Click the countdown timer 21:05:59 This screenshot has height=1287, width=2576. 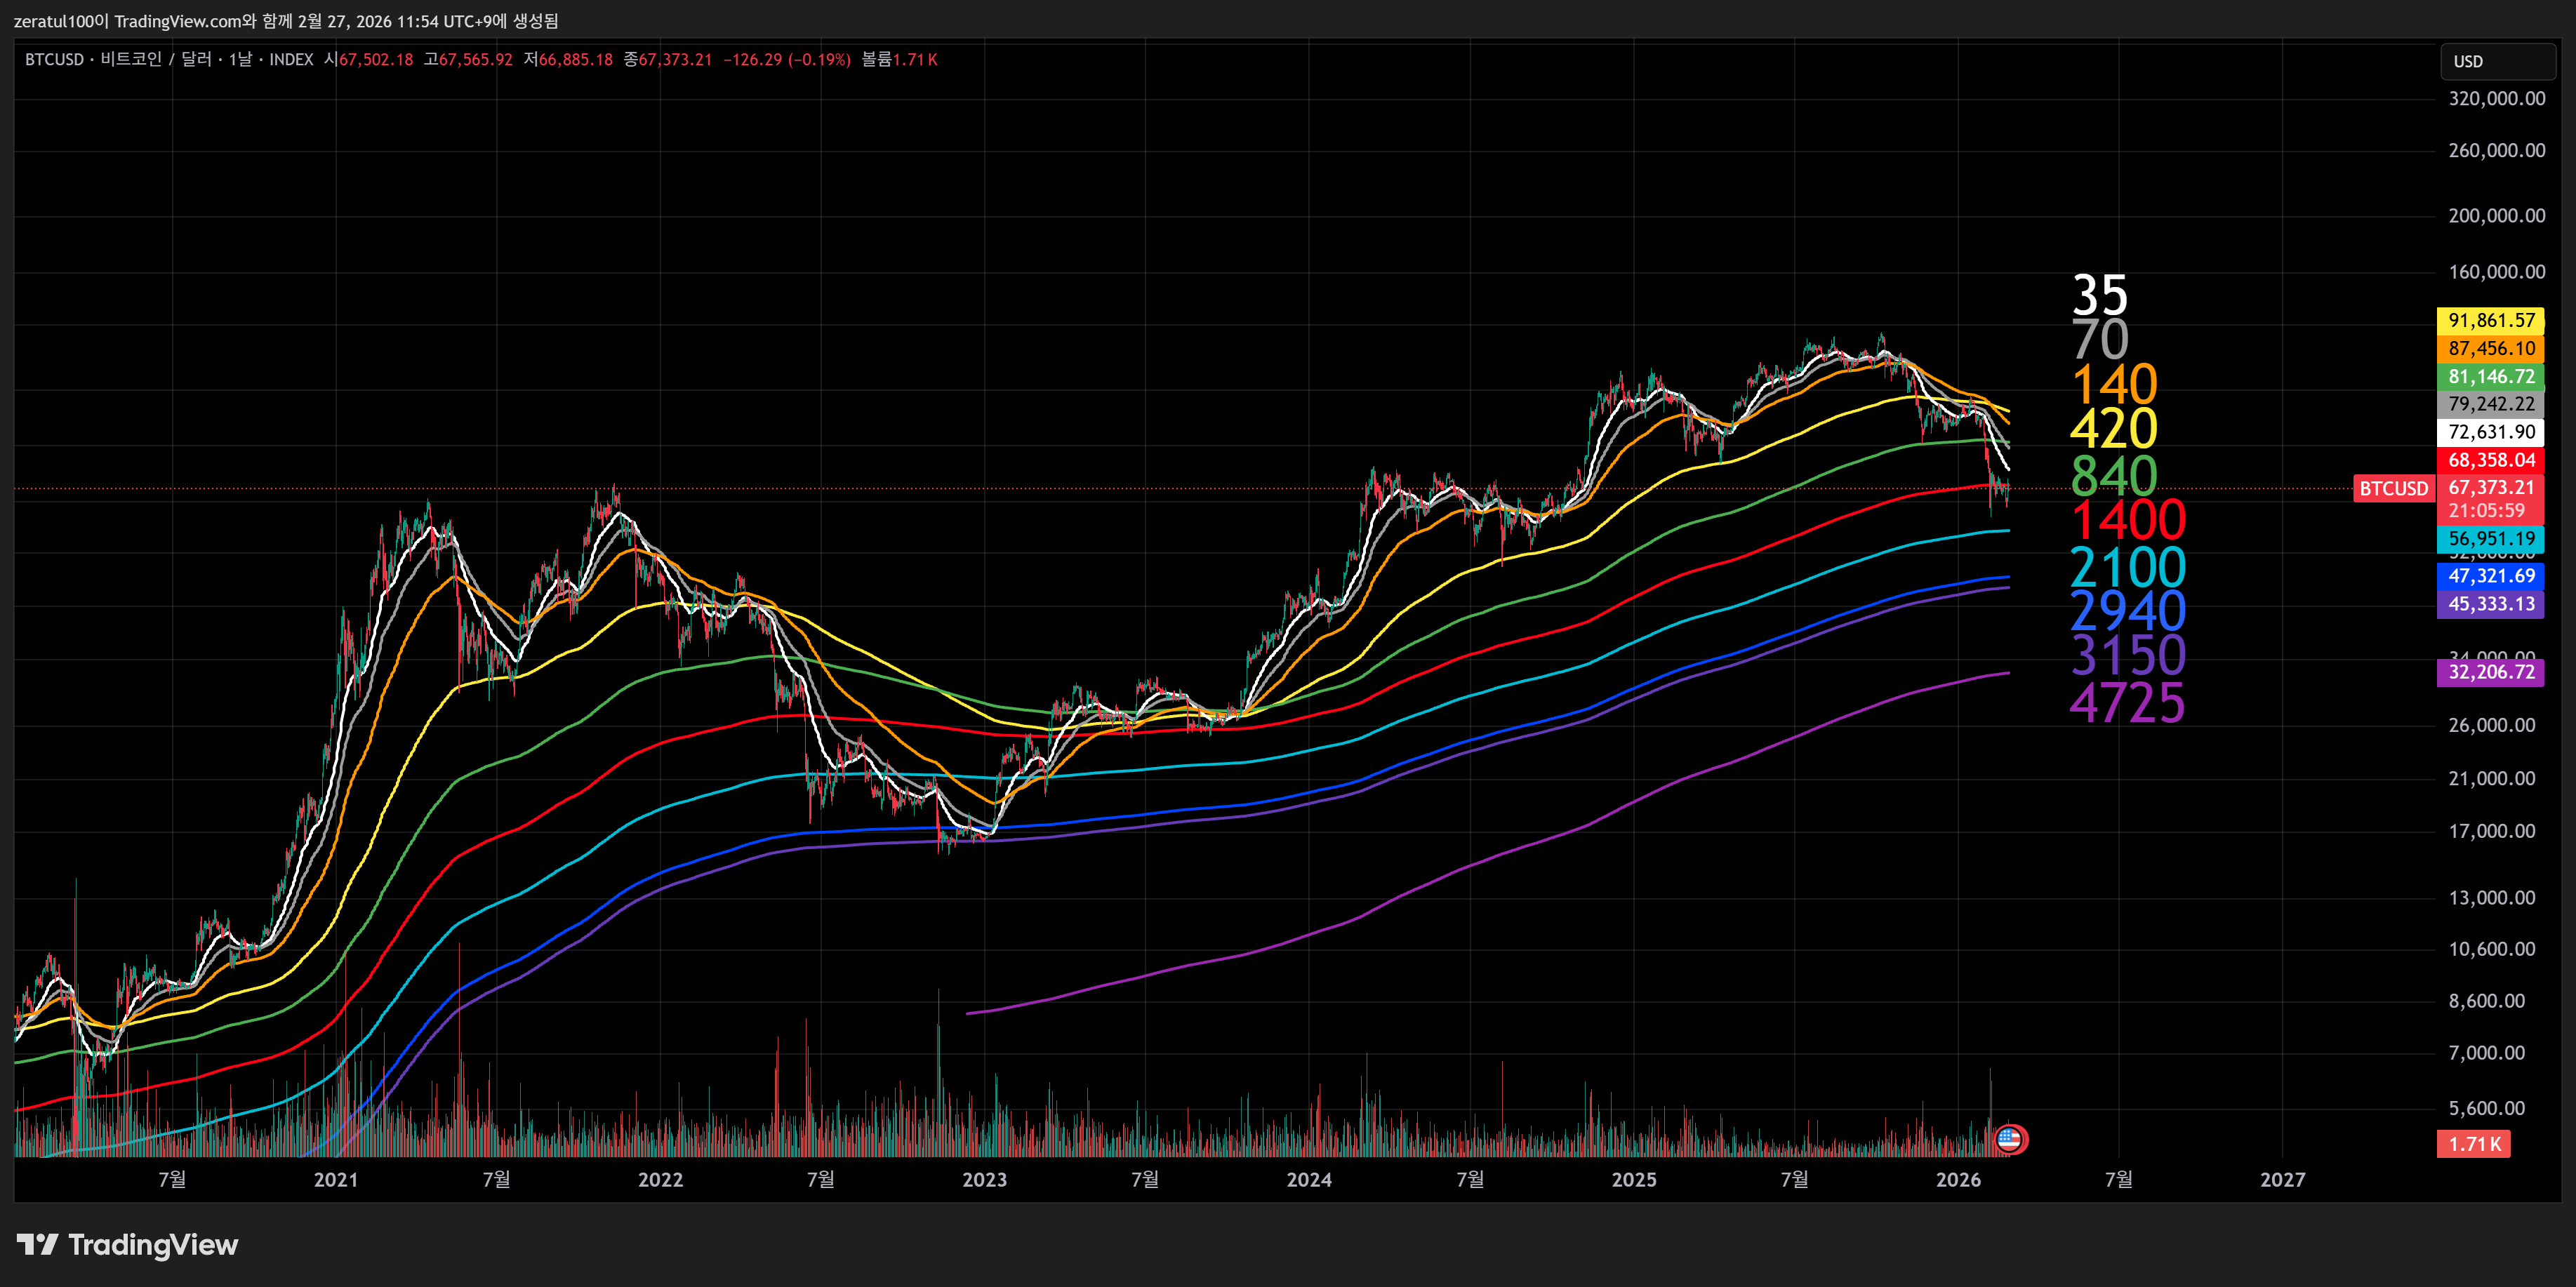[x=2486, y=511]
